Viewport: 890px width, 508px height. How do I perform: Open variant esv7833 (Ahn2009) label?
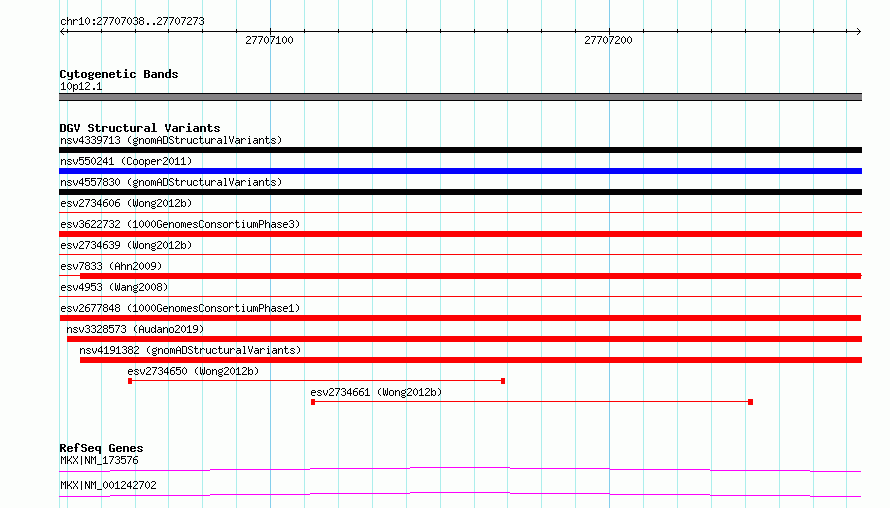pos(111,266)
